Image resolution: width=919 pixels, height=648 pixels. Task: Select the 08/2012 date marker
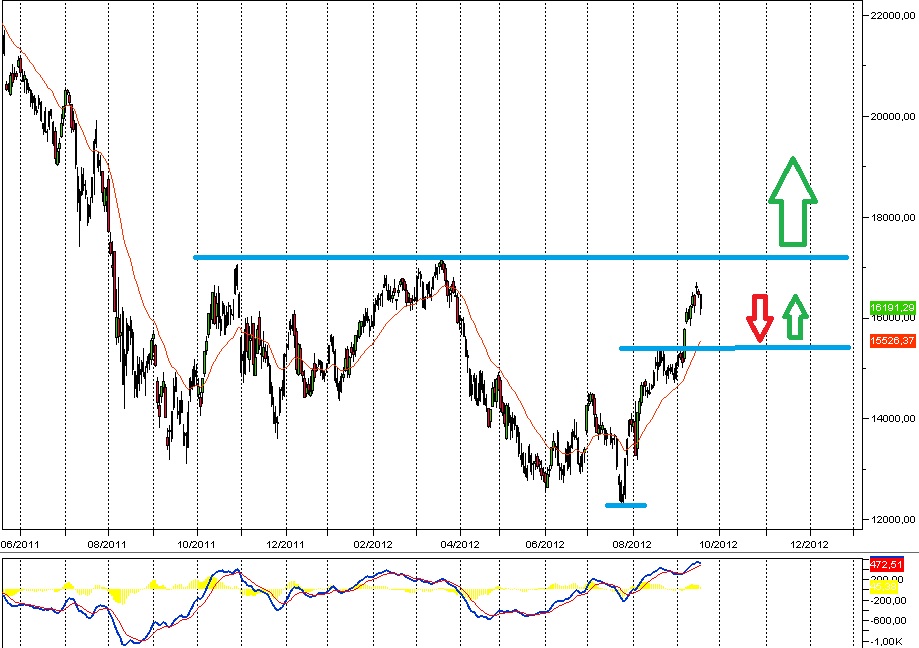pyautogui.click(x=632, y=544)
